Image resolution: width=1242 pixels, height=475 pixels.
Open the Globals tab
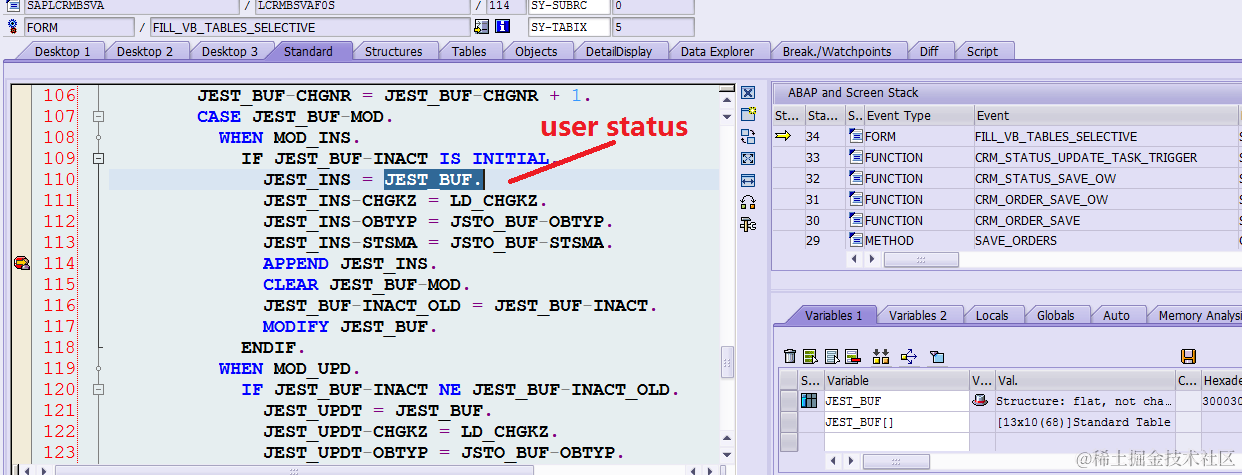(1055, 315)
